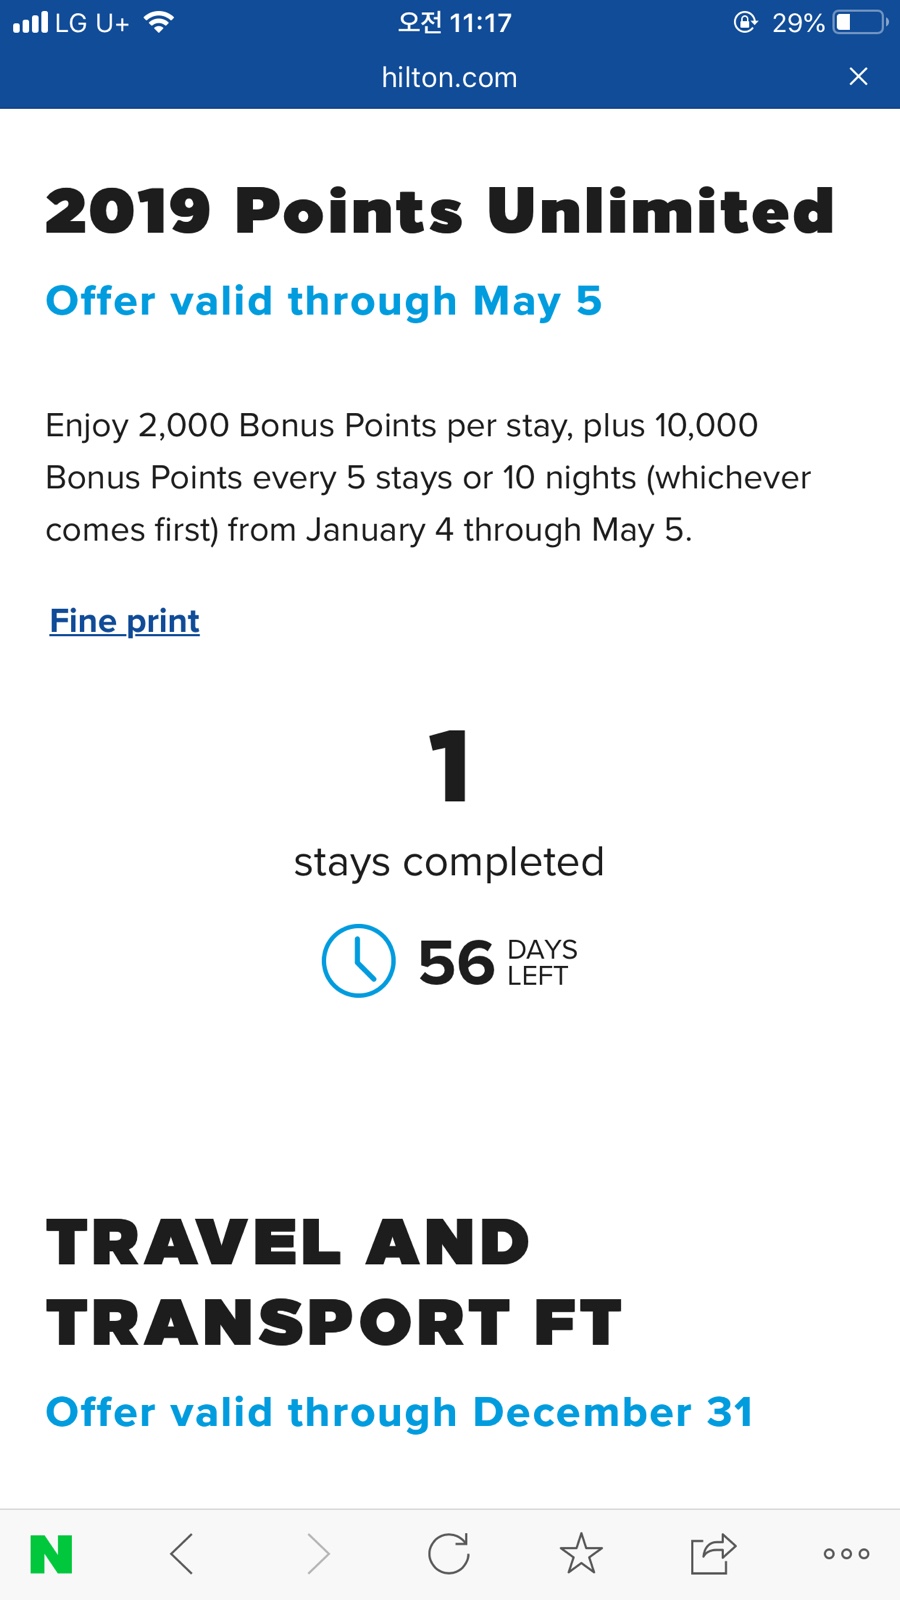This screenshot has height=1600, width=900.
Task: Tap the Wi-Fi status icon
Action: pos(159,22)
